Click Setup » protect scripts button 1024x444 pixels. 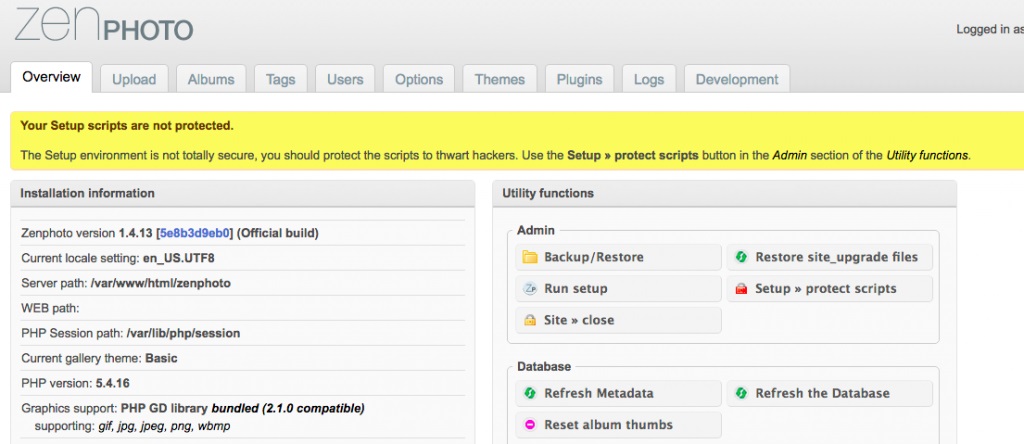[x=829, y=289]
